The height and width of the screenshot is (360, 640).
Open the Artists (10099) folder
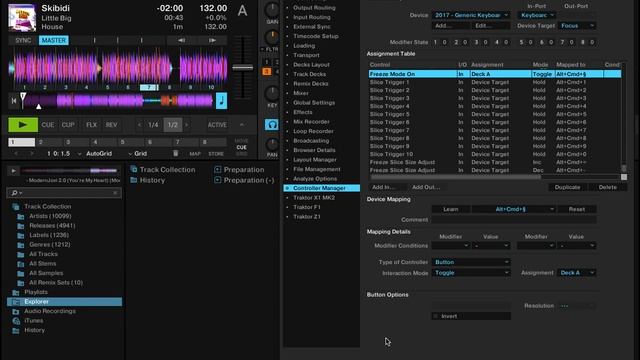[x=50, y=216]
